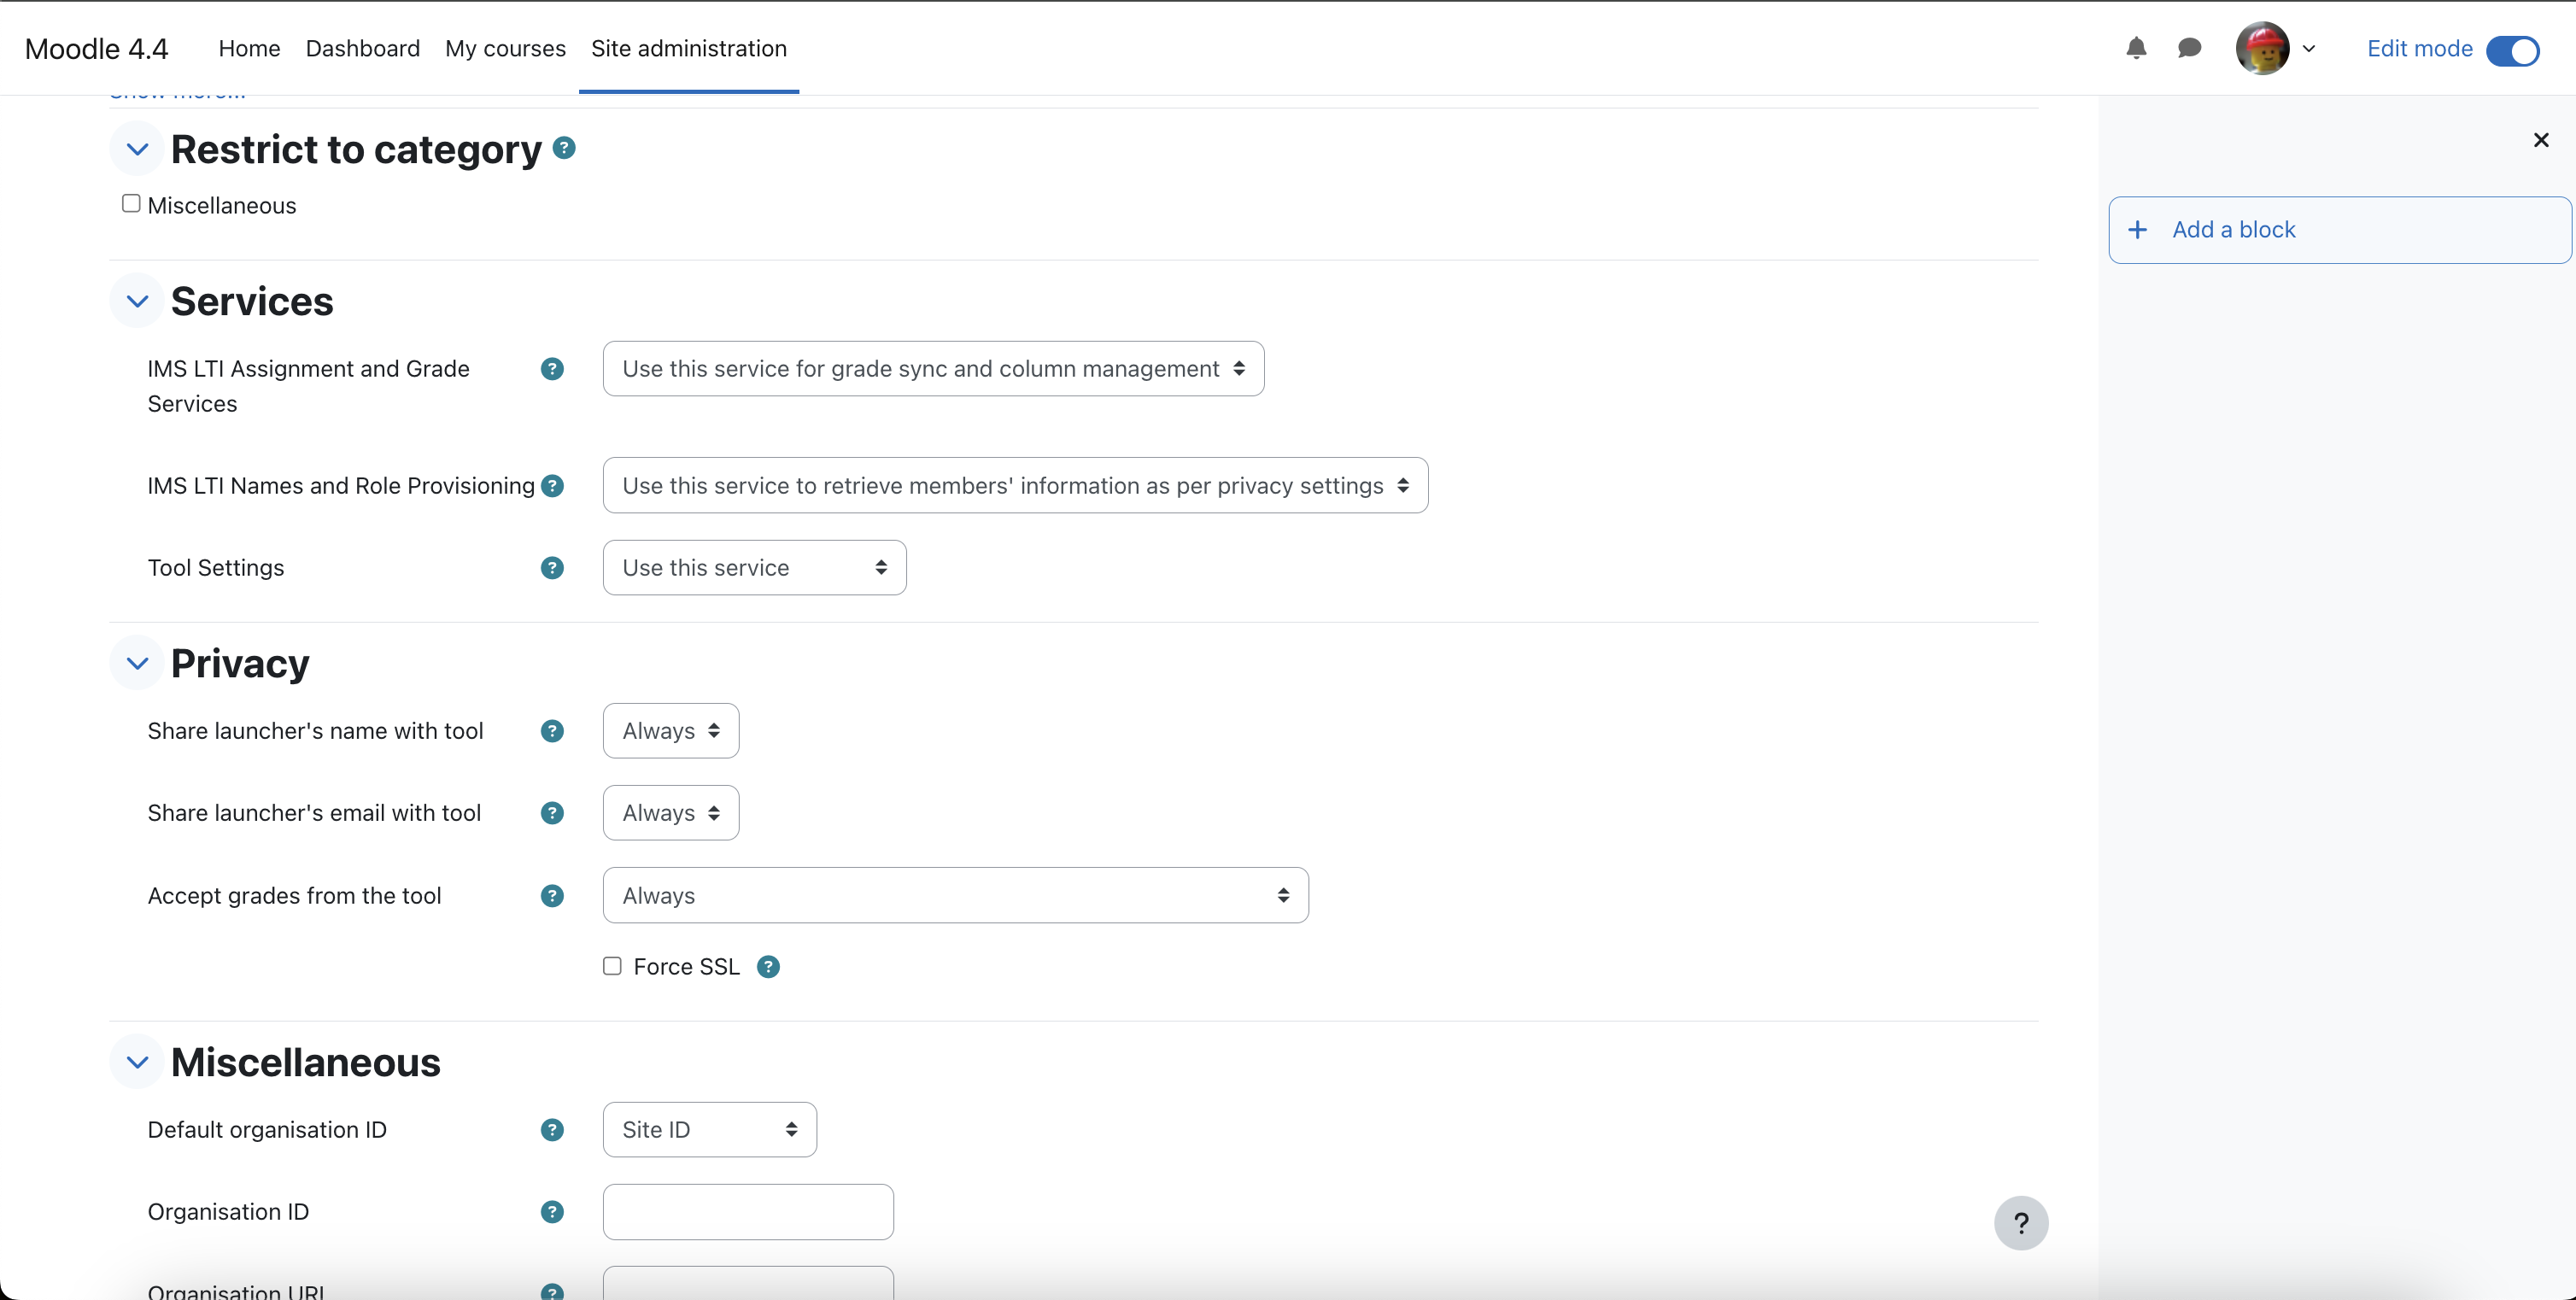The height and width of the screenshot is (1300, 2576).
Task: Show help for Tool Settings
Action: tap(552, 568)
